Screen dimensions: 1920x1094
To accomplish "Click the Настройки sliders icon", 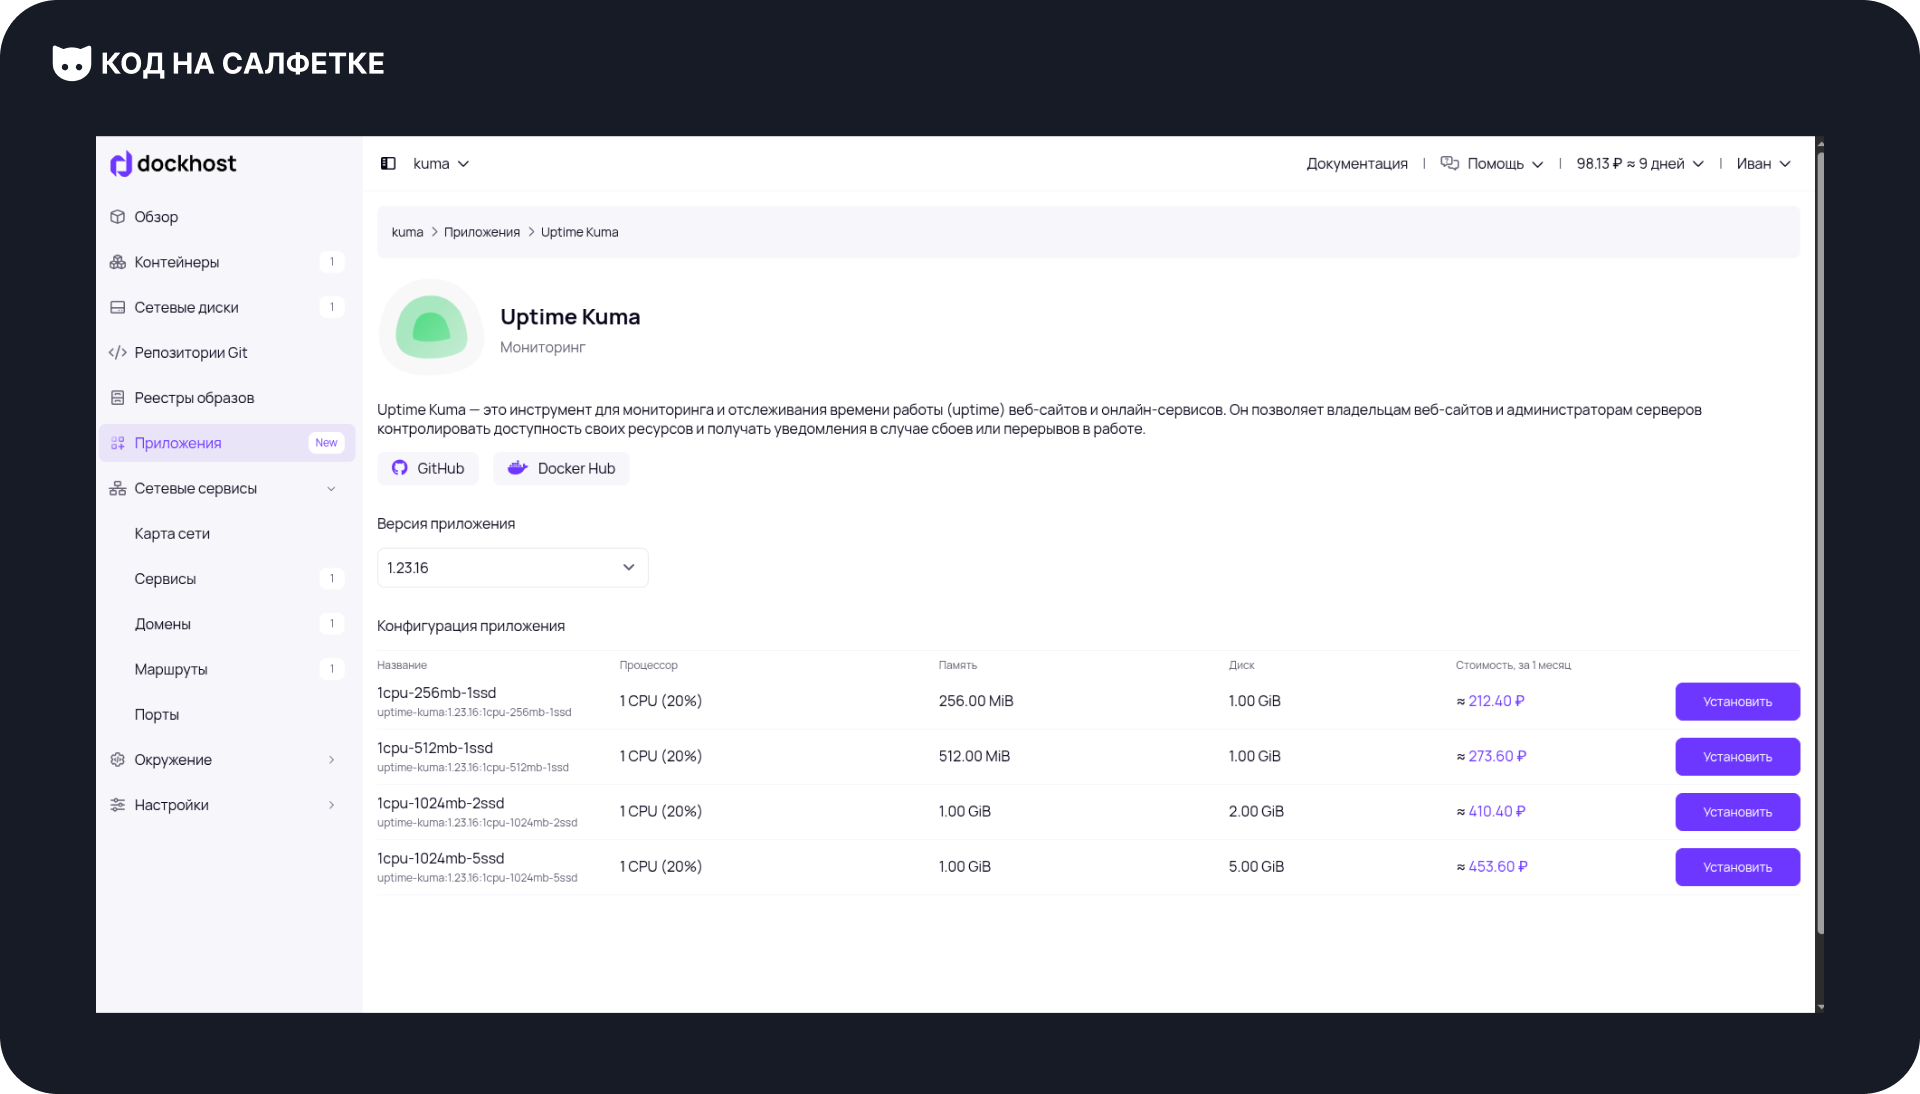I will coord(117,805).
